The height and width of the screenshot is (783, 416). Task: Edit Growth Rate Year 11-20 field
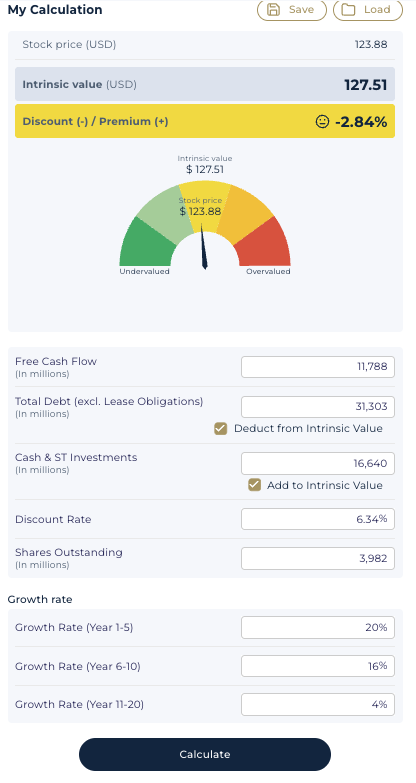pos(318,704)
